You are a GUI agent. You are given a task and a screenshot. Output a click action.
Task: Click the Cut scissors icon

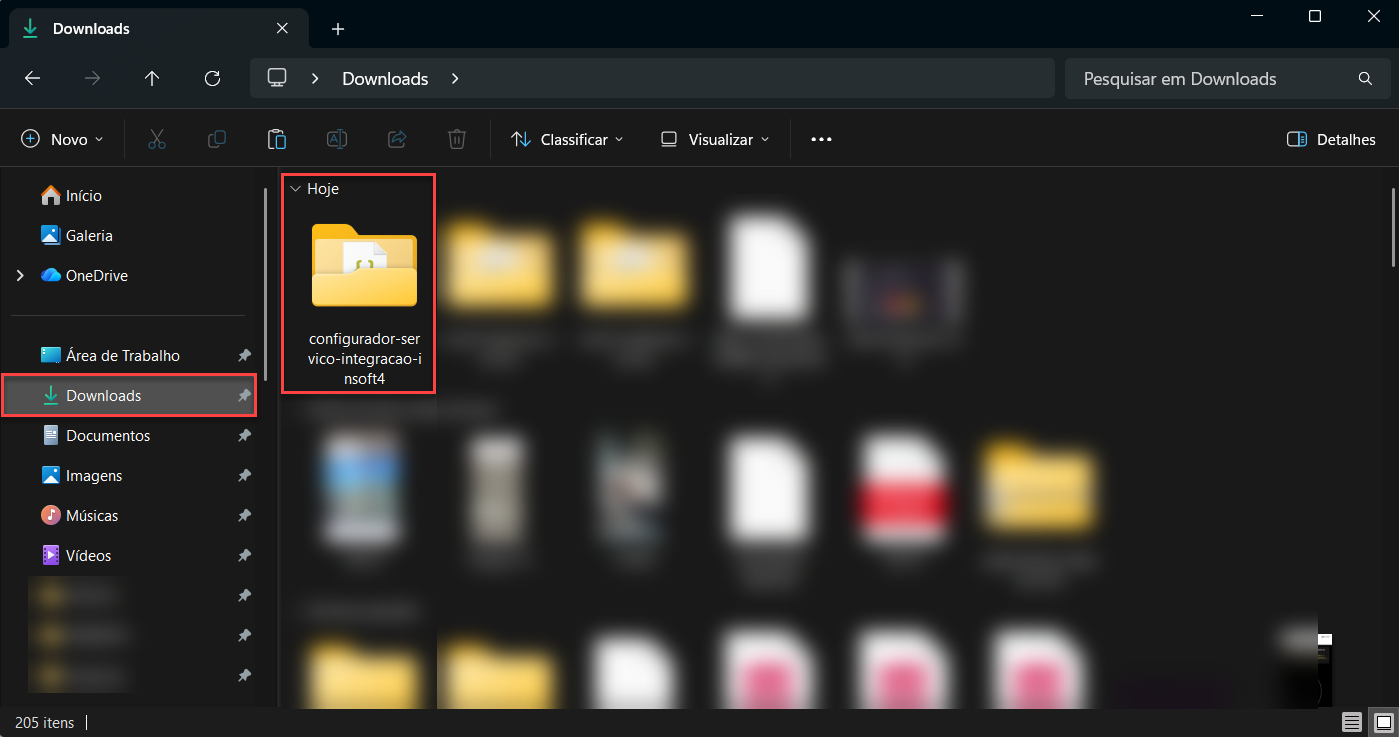(x=157, y=140)
